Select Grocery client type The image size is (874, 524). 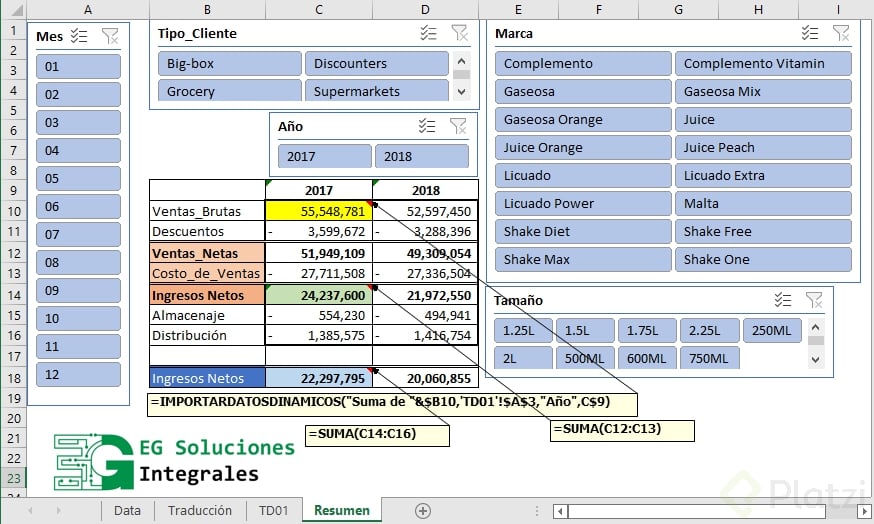tap(230, 90)
